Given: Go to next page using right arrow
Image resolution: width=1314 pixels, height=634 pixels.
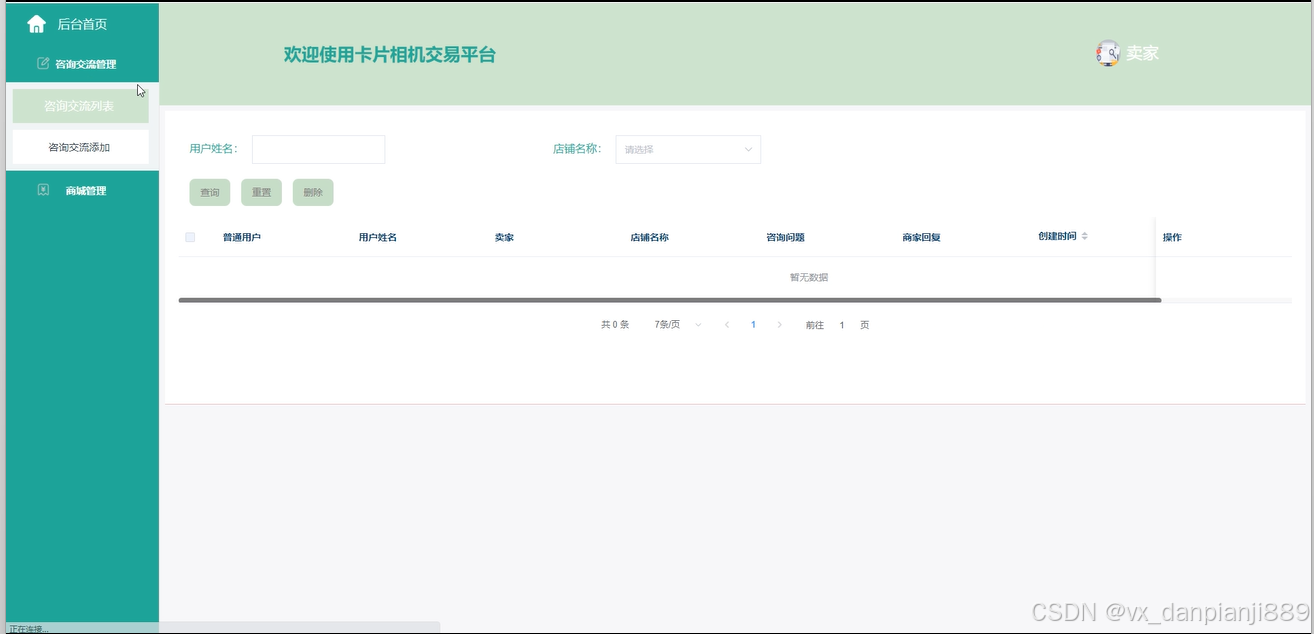Looking at the screenshot, I should (779, 325).
